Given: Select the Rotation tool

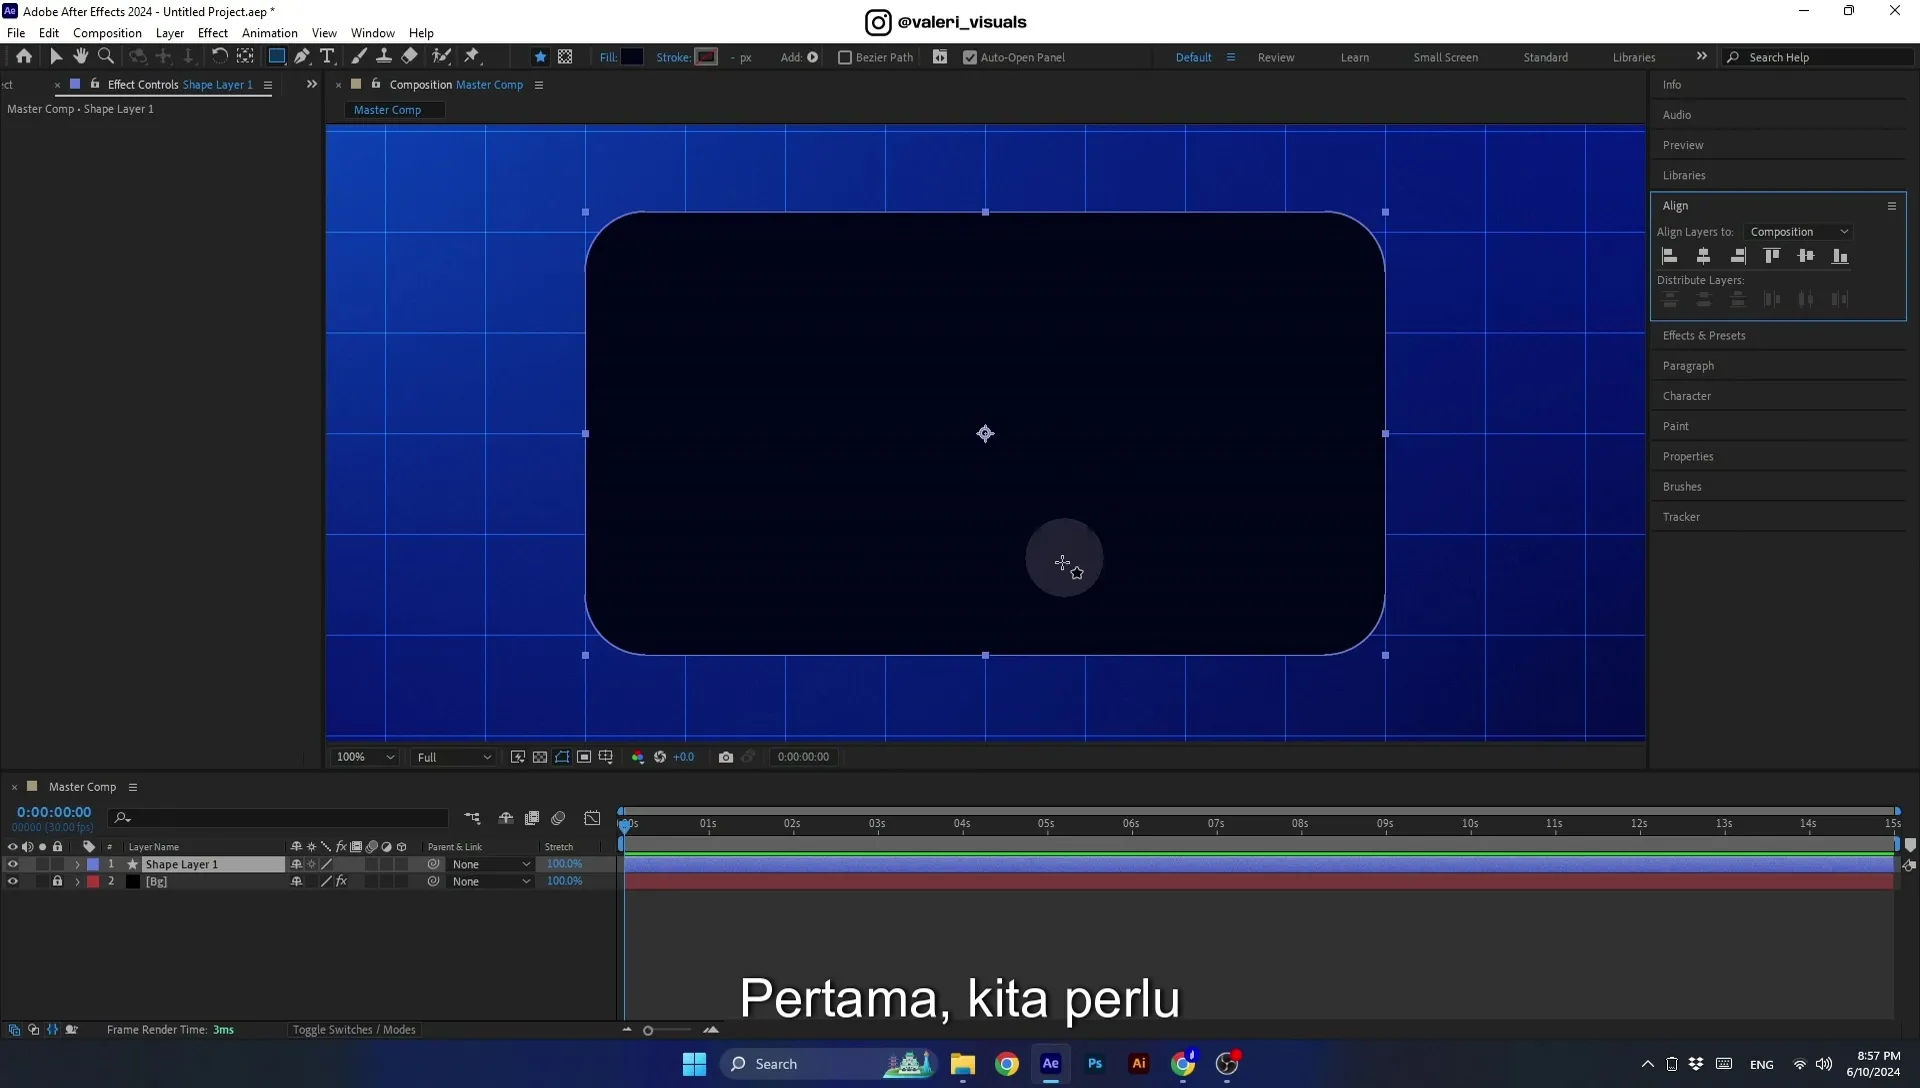Looking at the screenshot, I should [219, 57].
